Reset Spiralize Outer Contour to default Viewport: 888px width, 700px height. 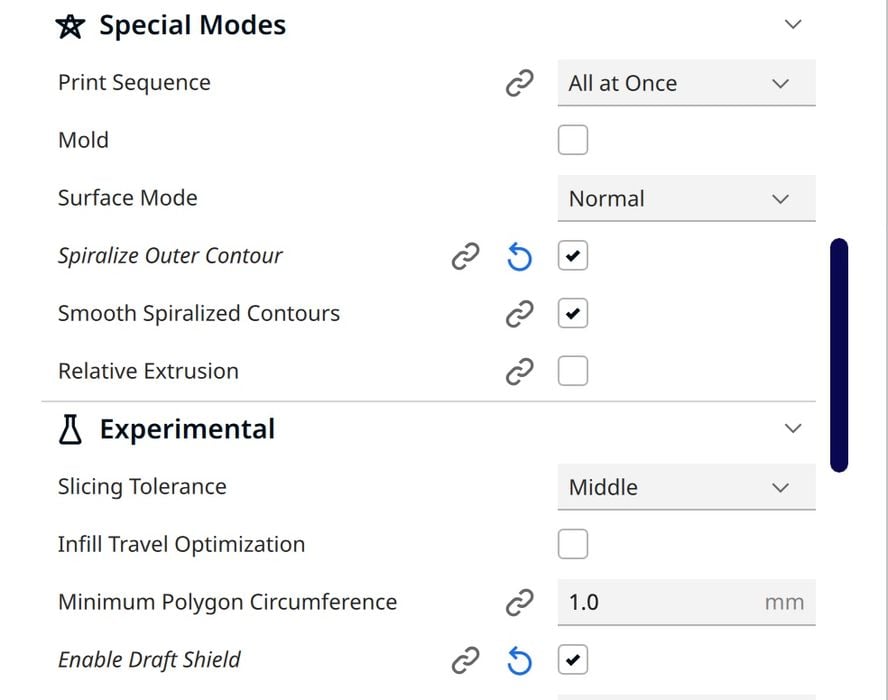(519, 257)
